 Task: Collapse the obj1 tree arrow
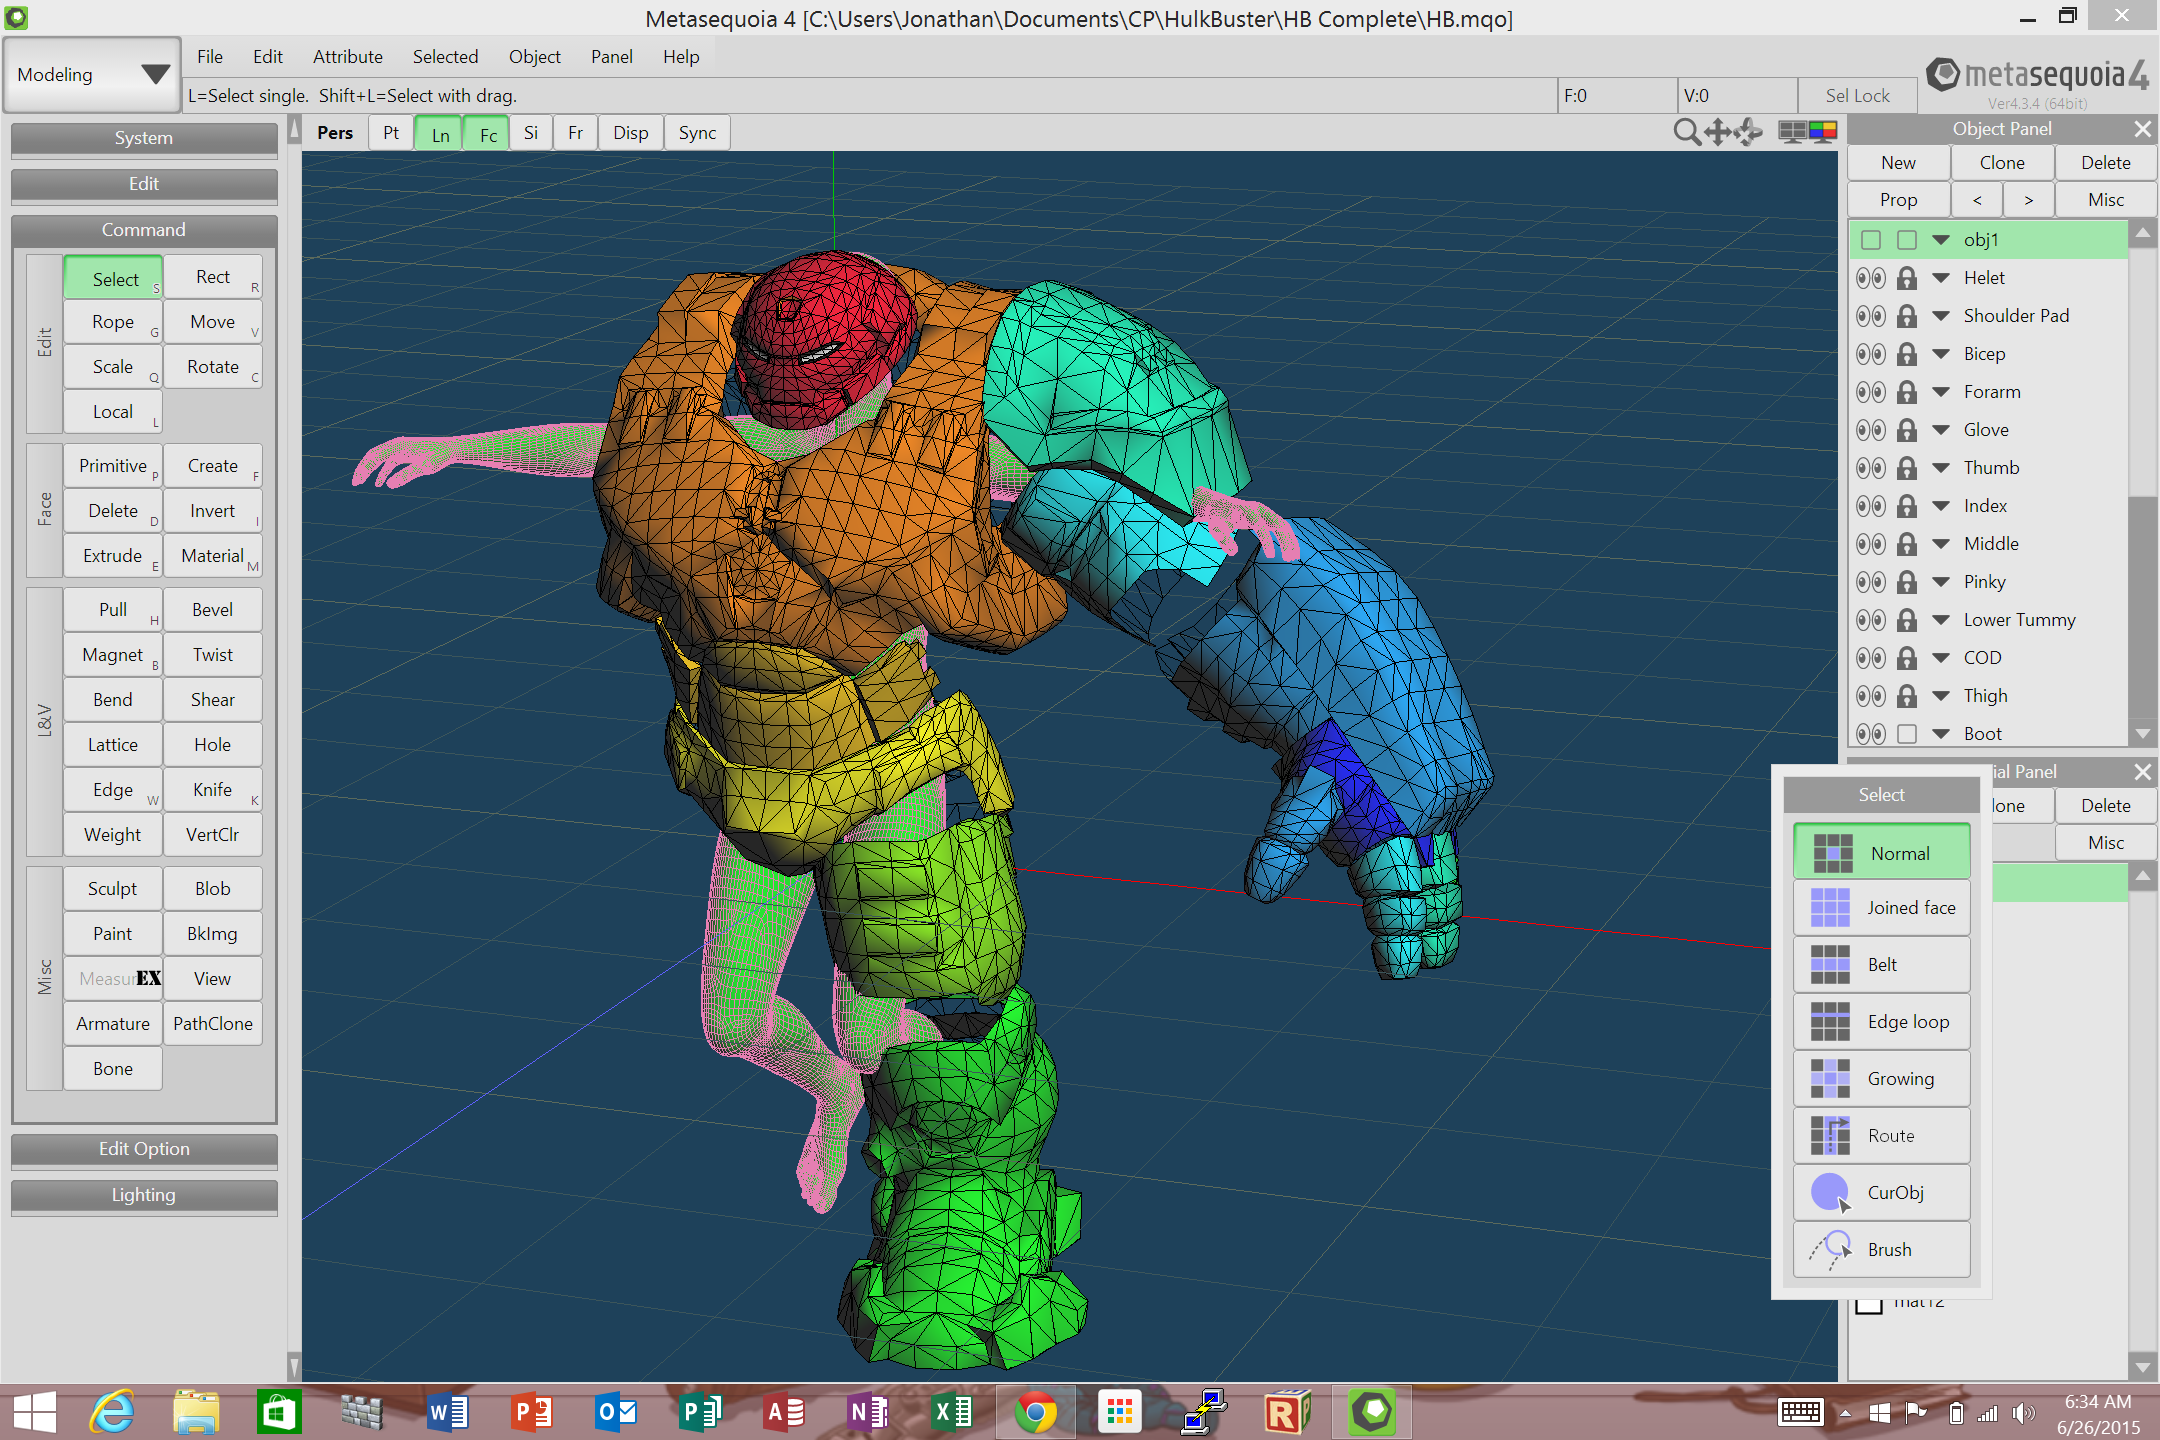pyautogui.click(x=1941, y=240)
